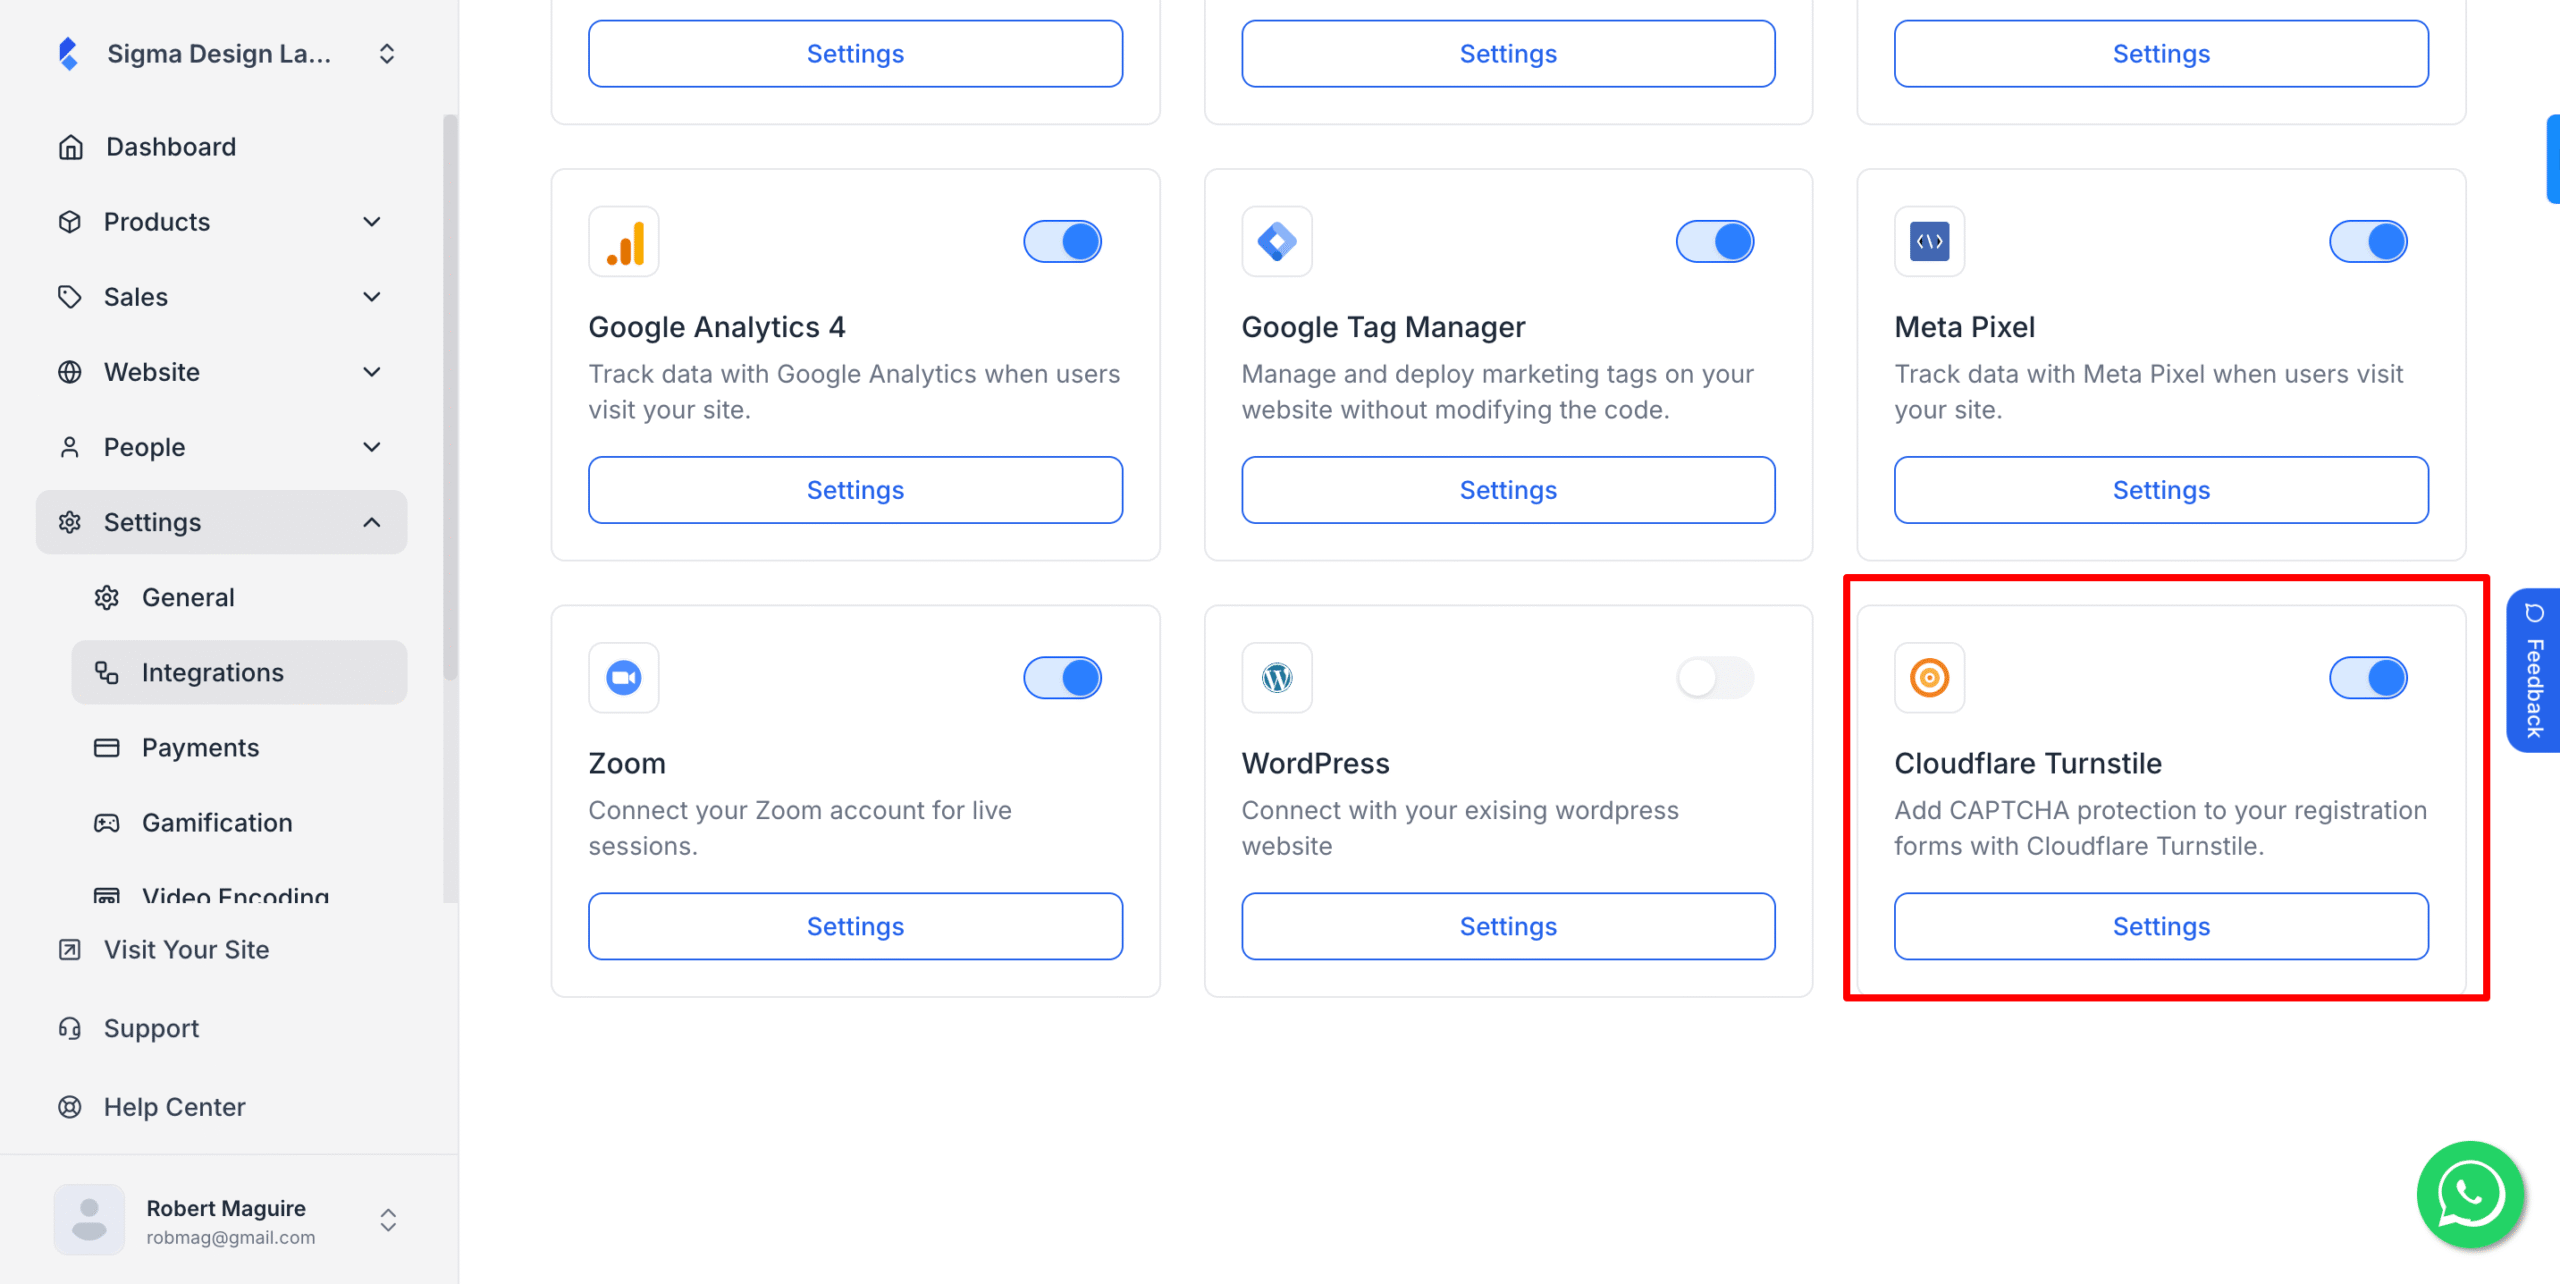The width and height of the screenshot is (2560, 1284).
Task: Disable the Google Tag Manager toggle
Action: 1715,242
